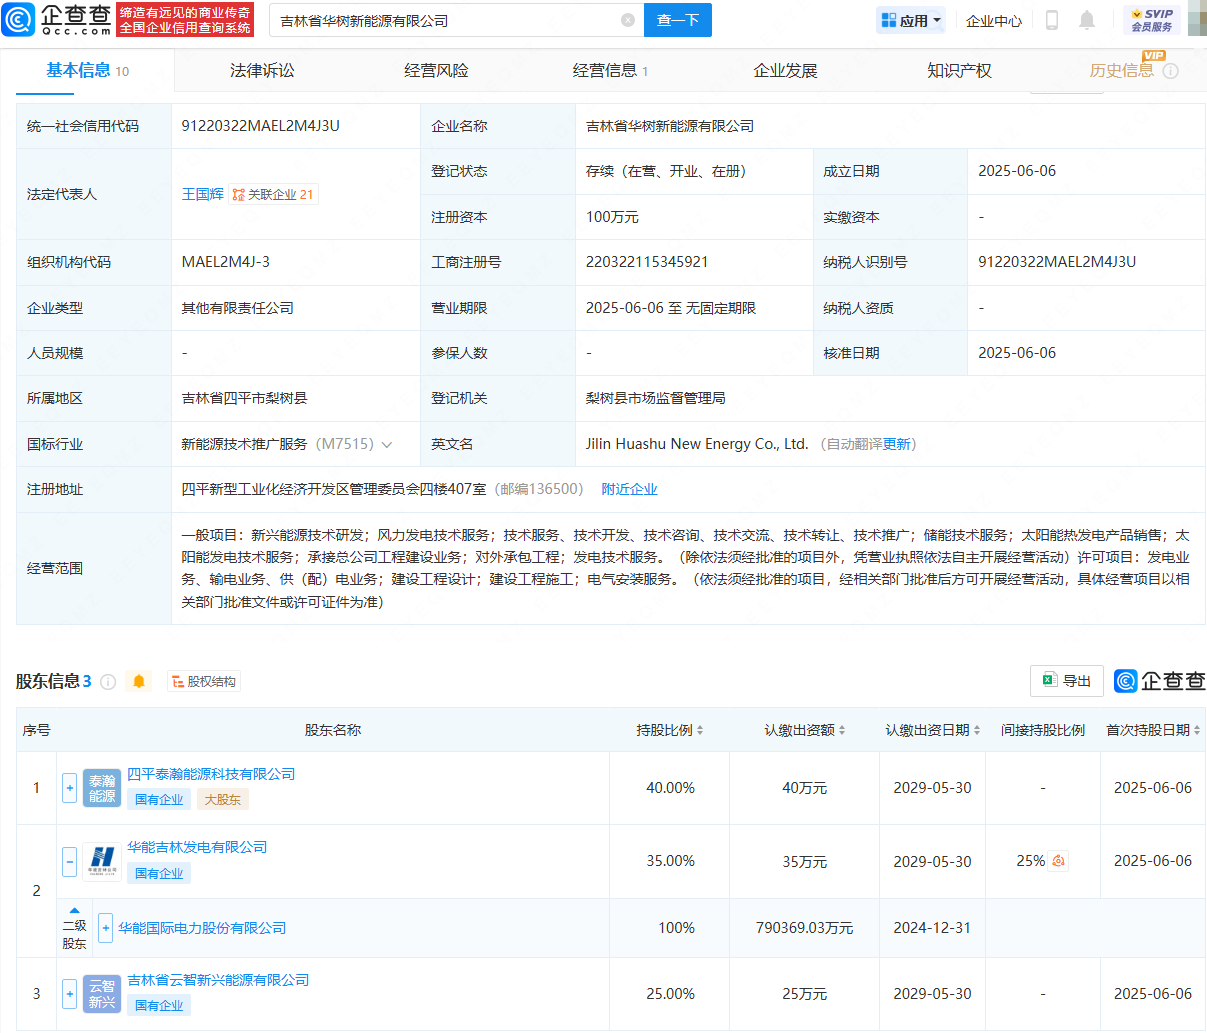Viewport: 1207px width, 1033px height.
Task: Click 国有企业 tag under 四平泰瀚能源
Action: pos(159,799)
